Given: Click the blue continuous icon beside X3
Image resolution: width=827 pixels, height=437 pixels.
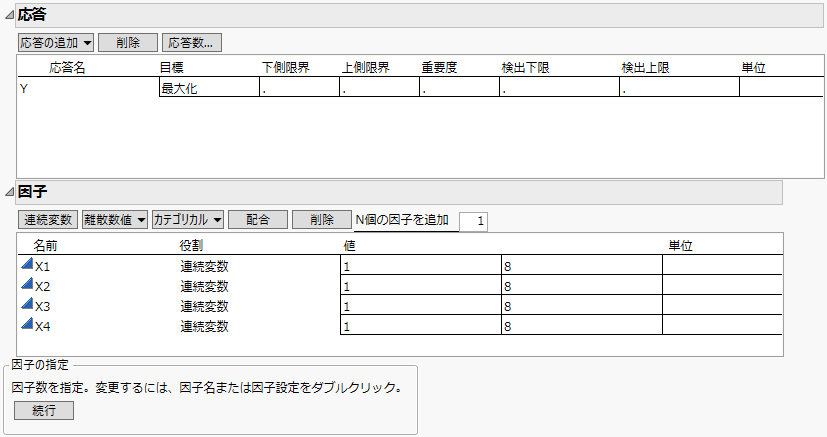Looking at the screenshot, I should (27, 304).
